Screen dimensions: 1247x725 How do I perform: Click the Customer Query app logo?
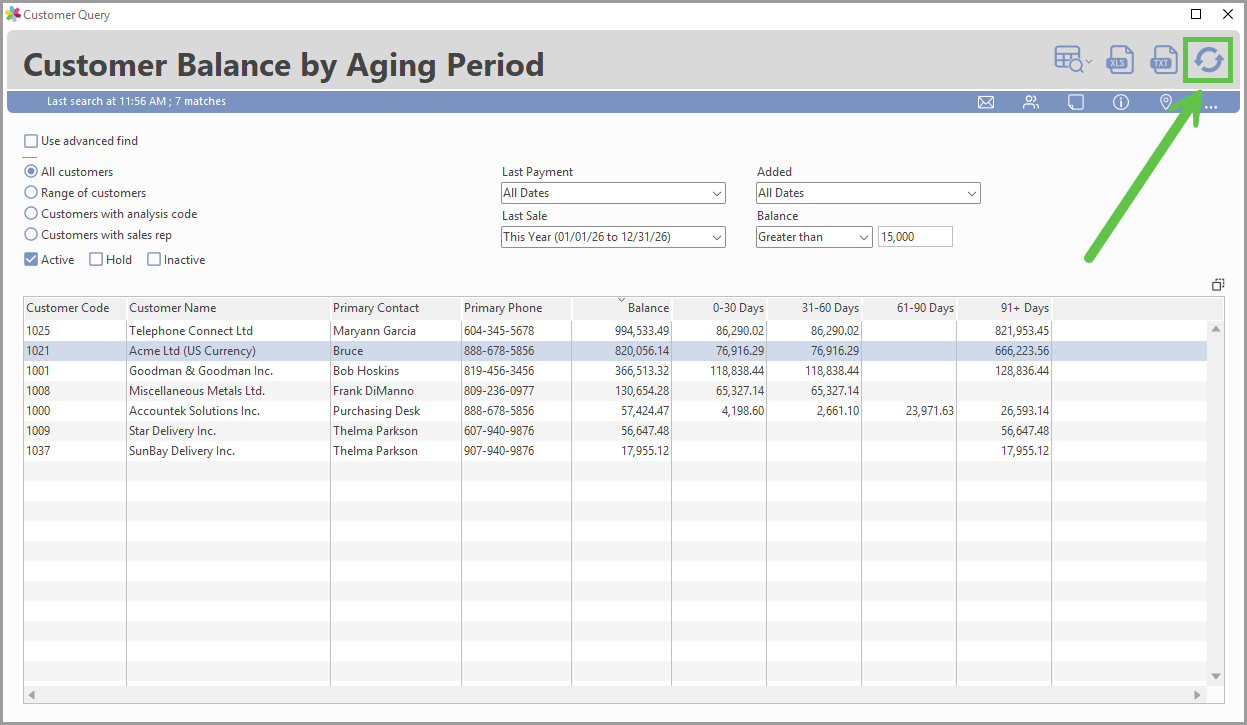click(x=13, y=14)
